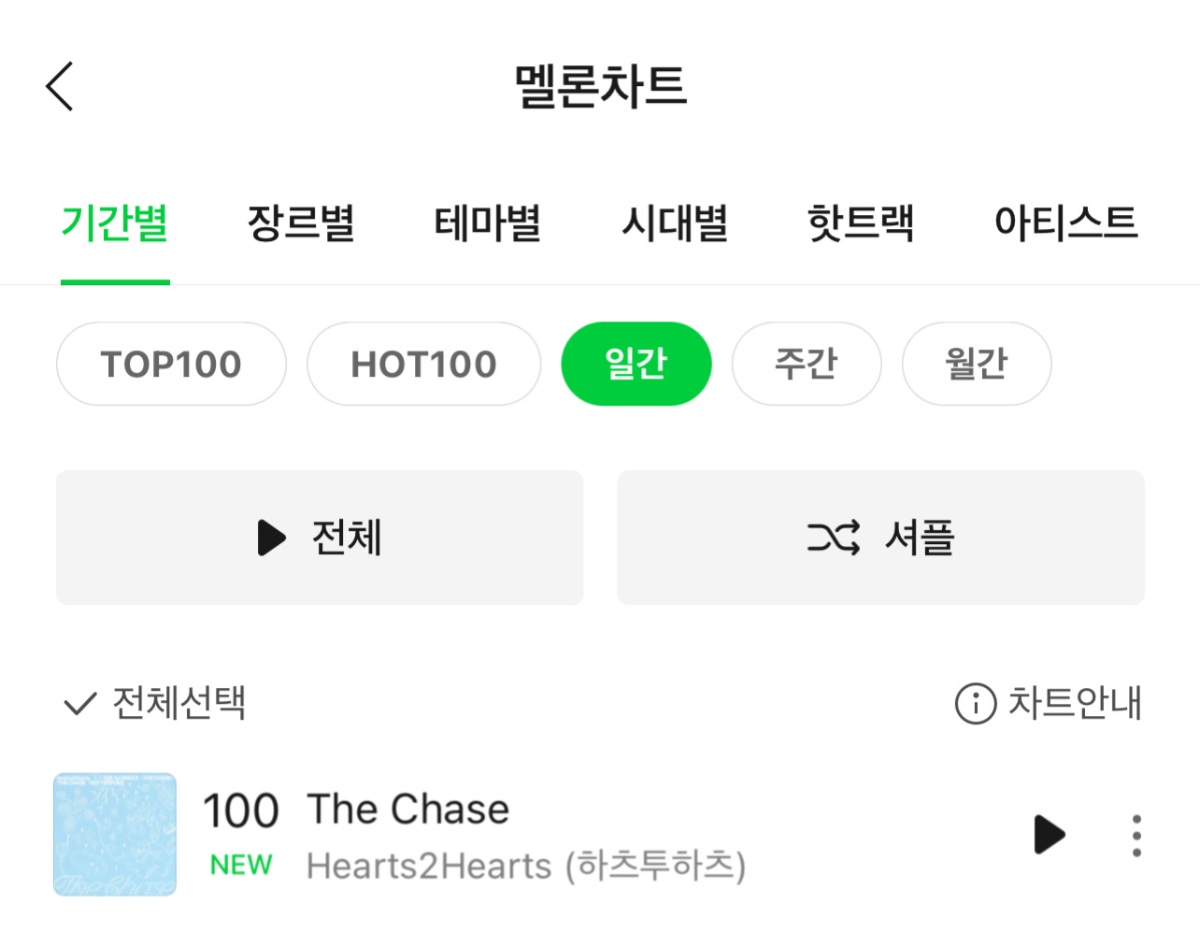Open the three-dot menu for The Chase
This screenshot has height=932, width=1200.
[x=1136, y=835]
